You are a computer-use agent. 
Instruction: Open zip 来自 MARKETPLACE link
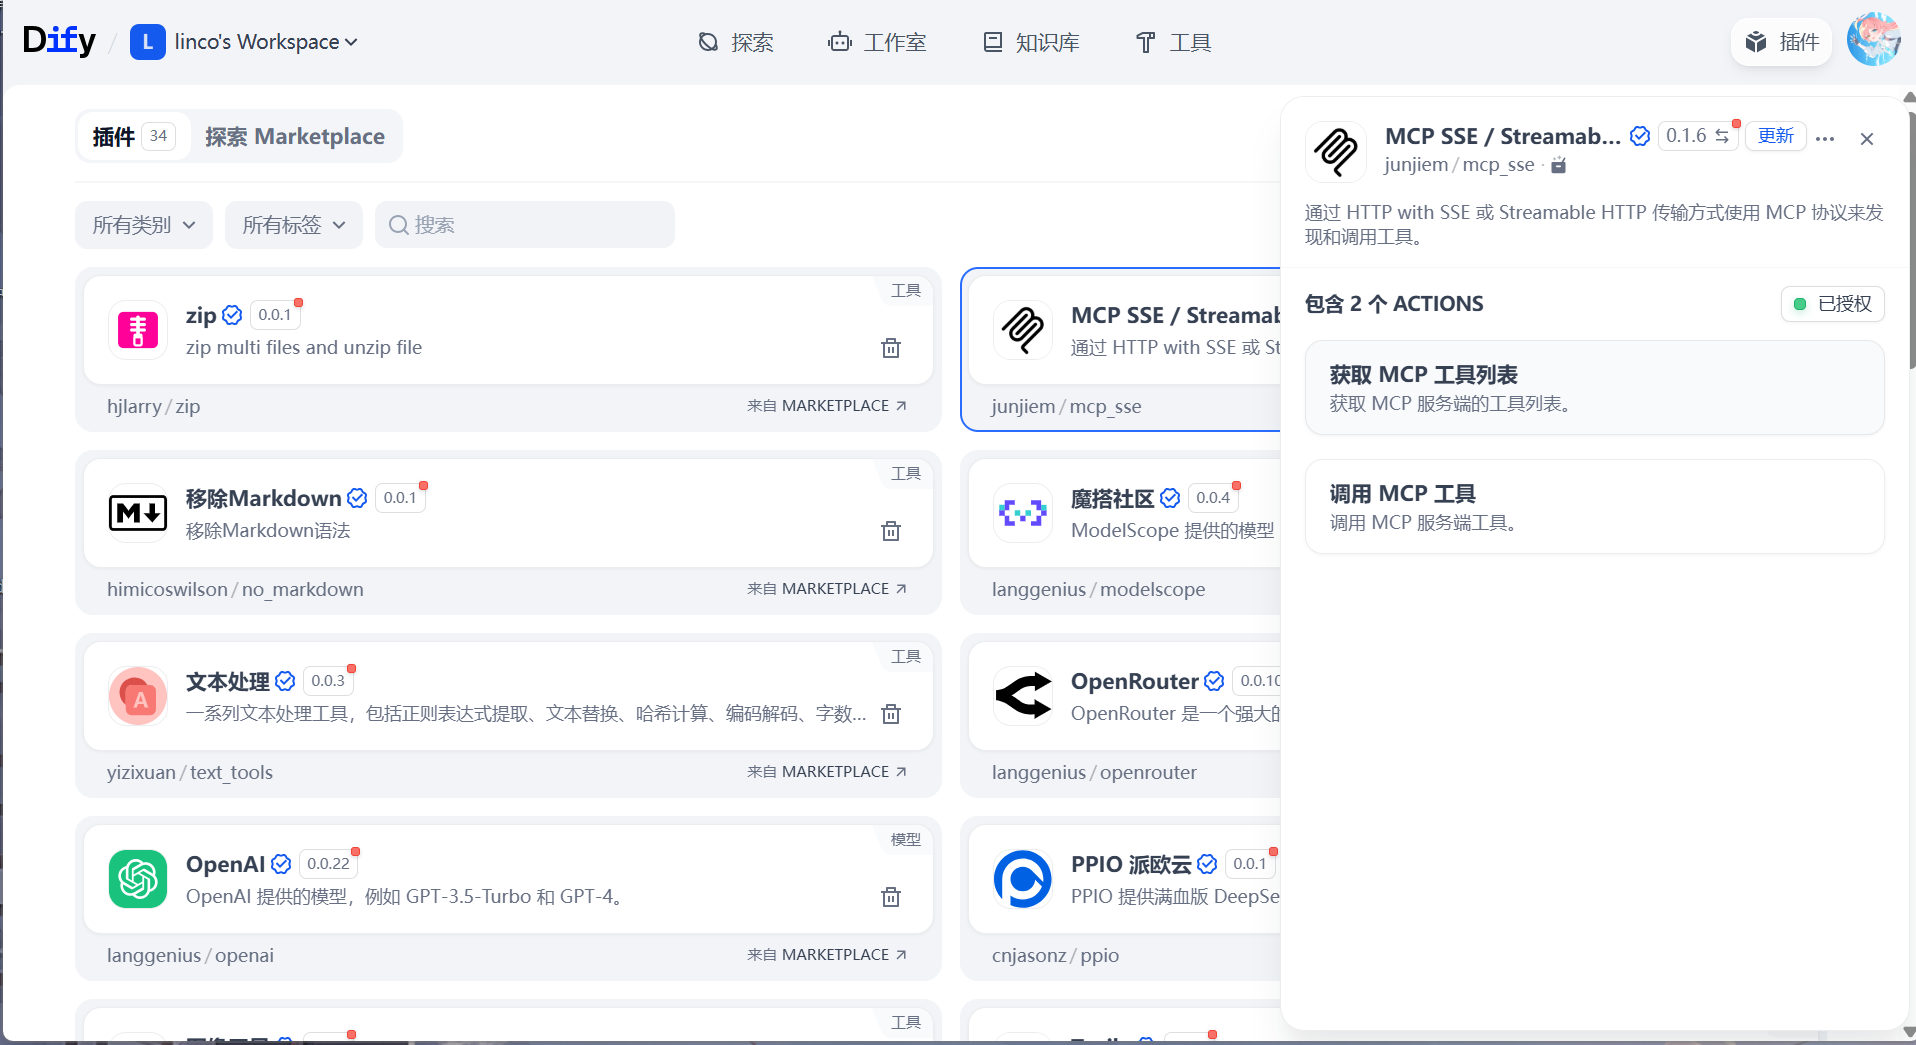[x=827, y=406]
